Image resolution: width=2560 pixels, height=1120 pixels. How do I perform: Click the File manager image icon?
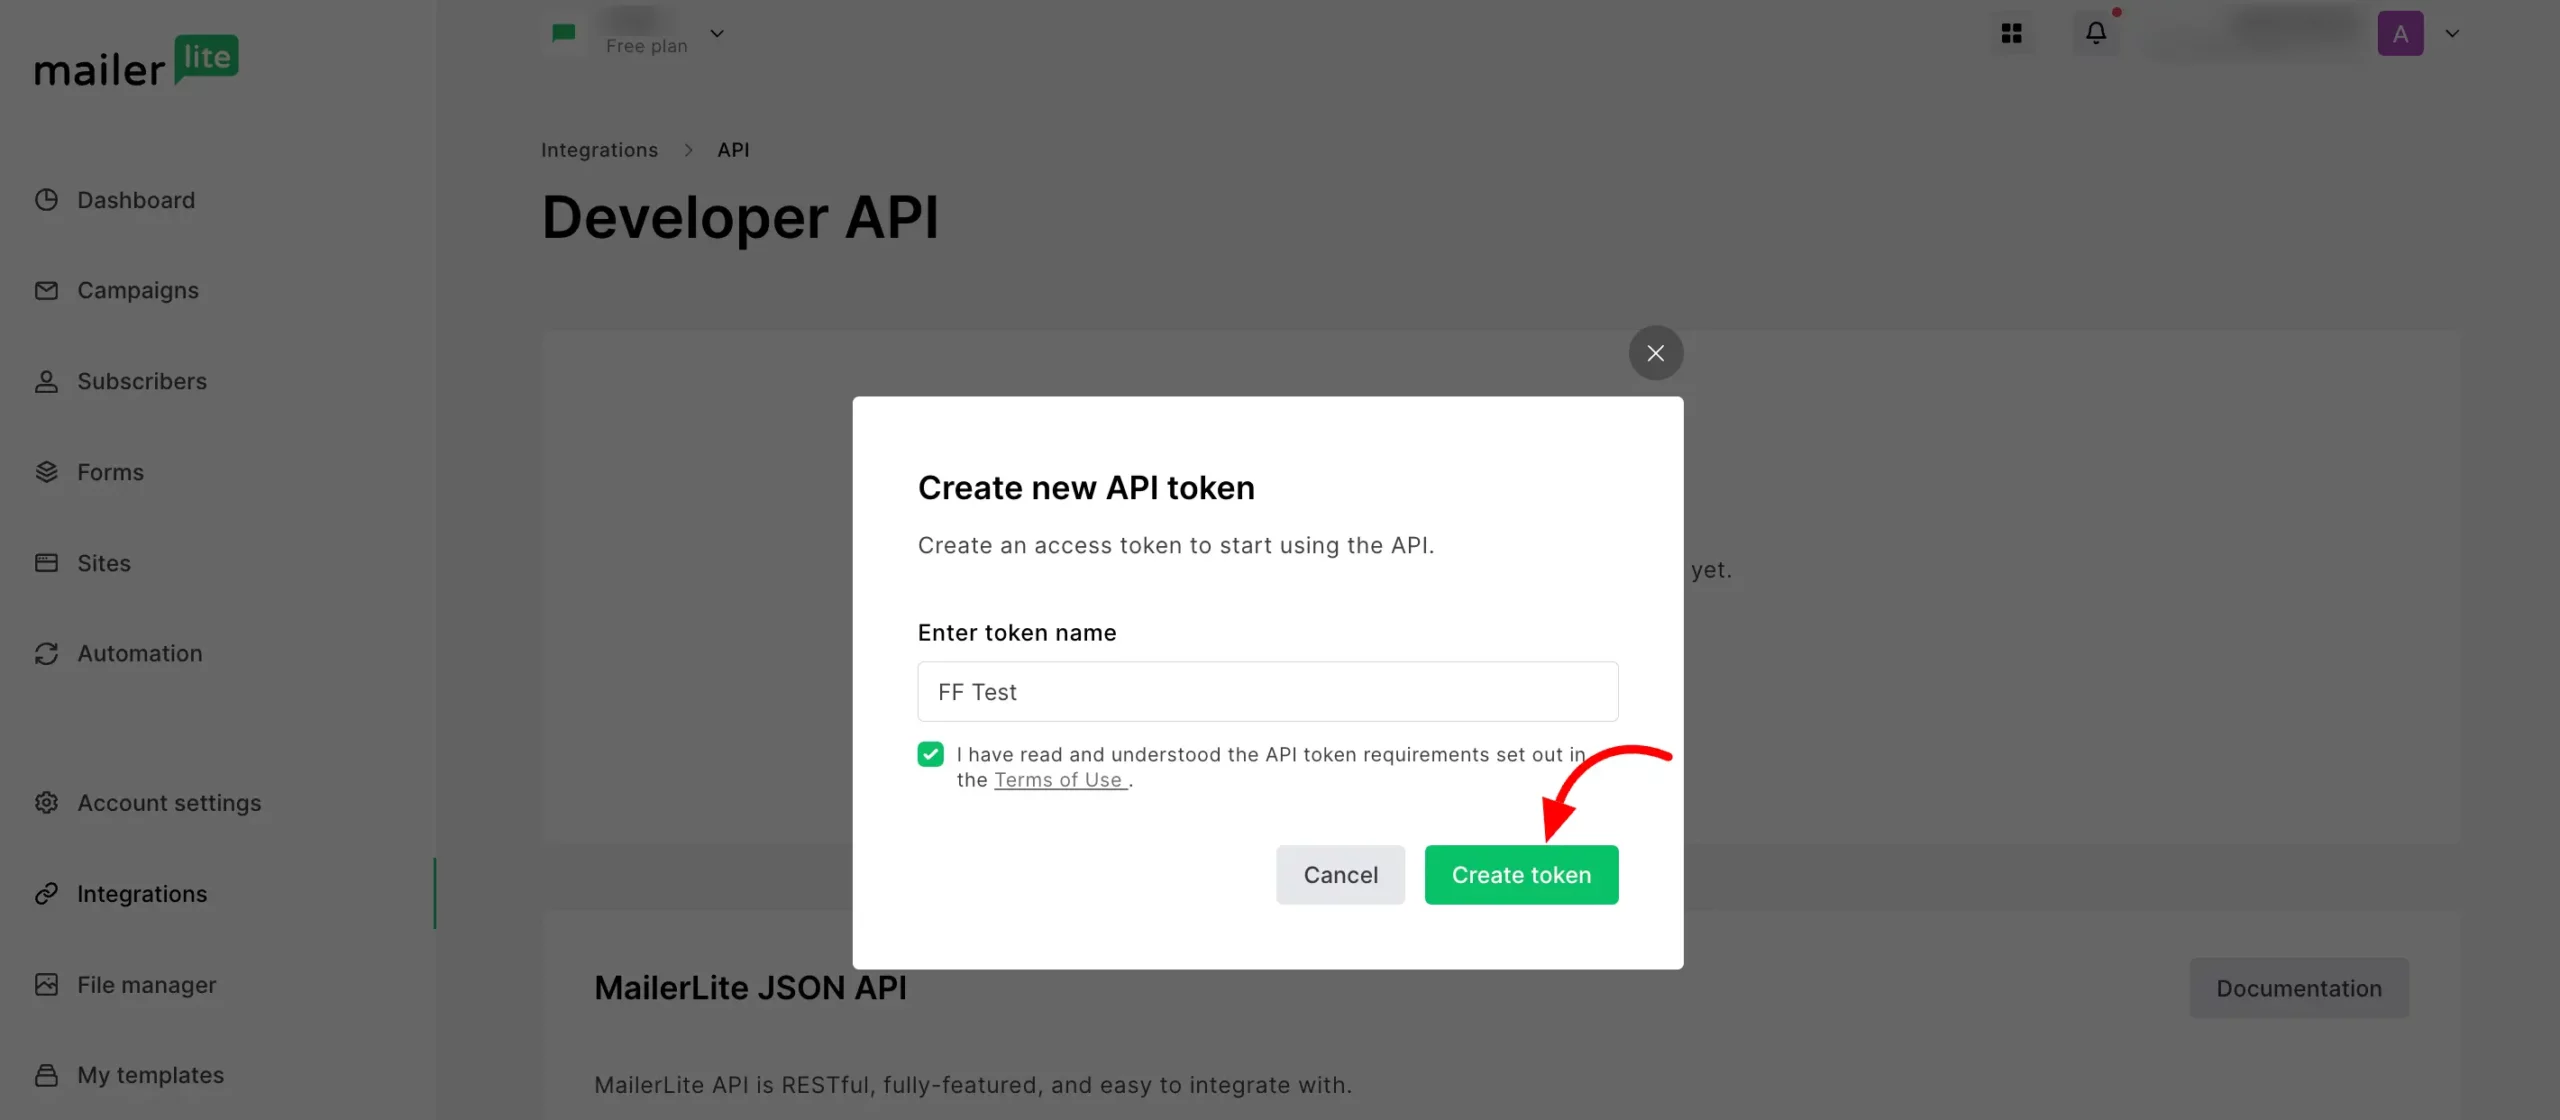coord(46,985)
